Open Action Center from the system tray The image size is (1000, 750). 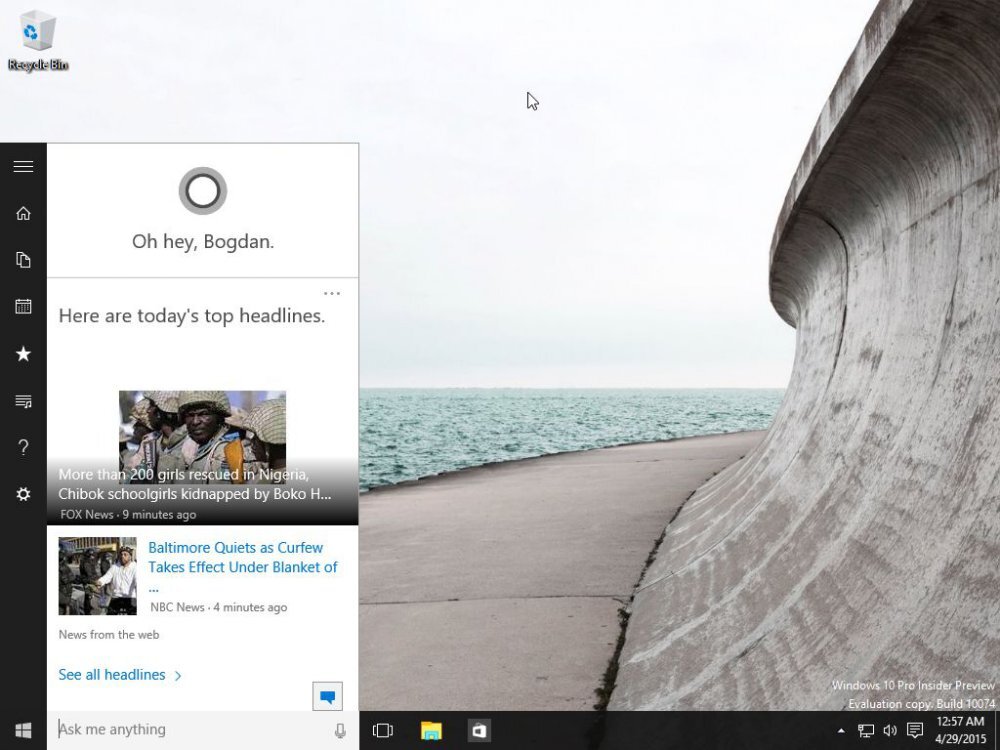[x=916, y=731]
